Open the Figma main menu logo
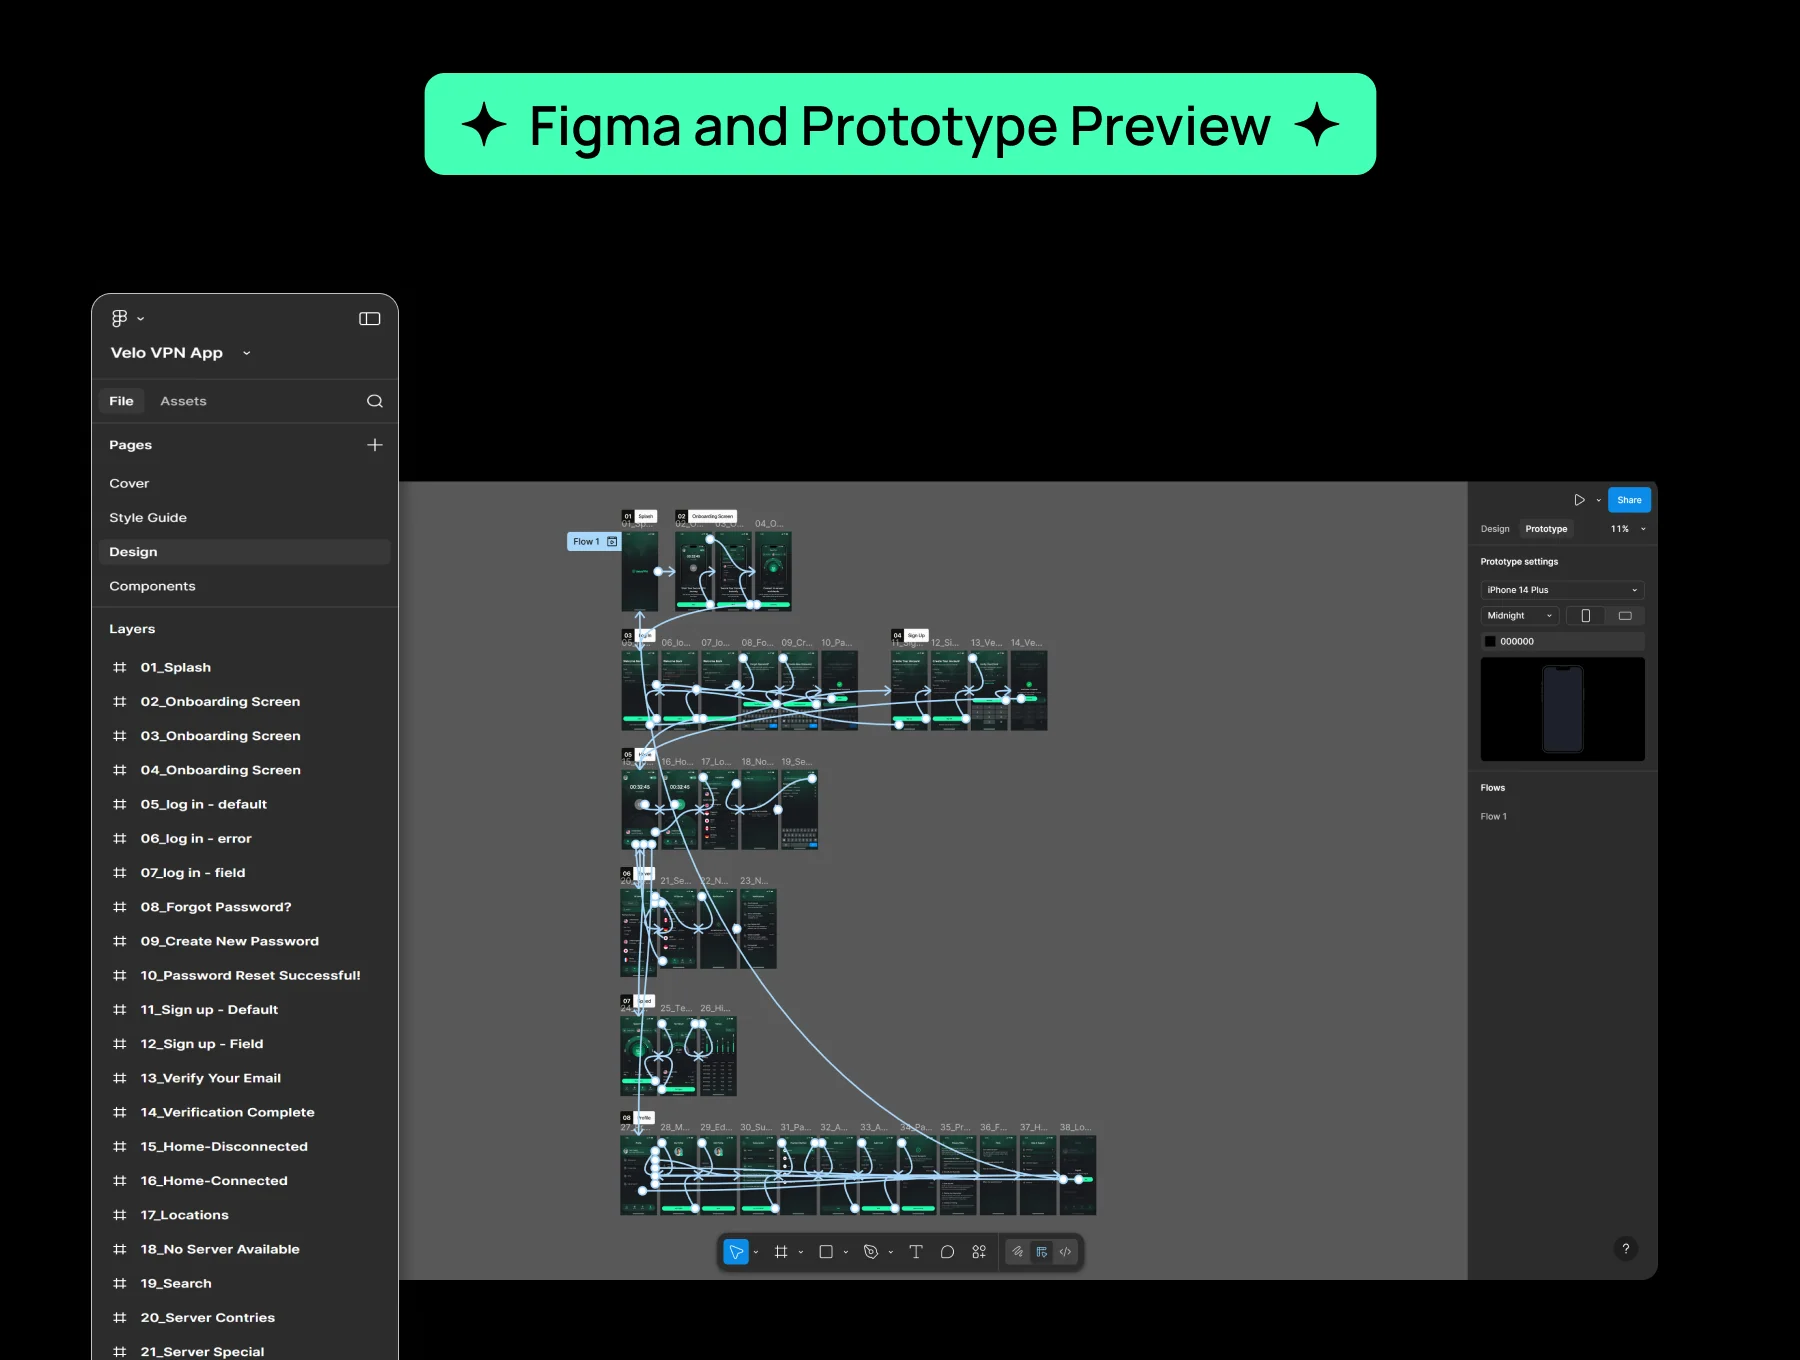The width and height of the screenshot is (1800, 1360). tap(119, 318)
